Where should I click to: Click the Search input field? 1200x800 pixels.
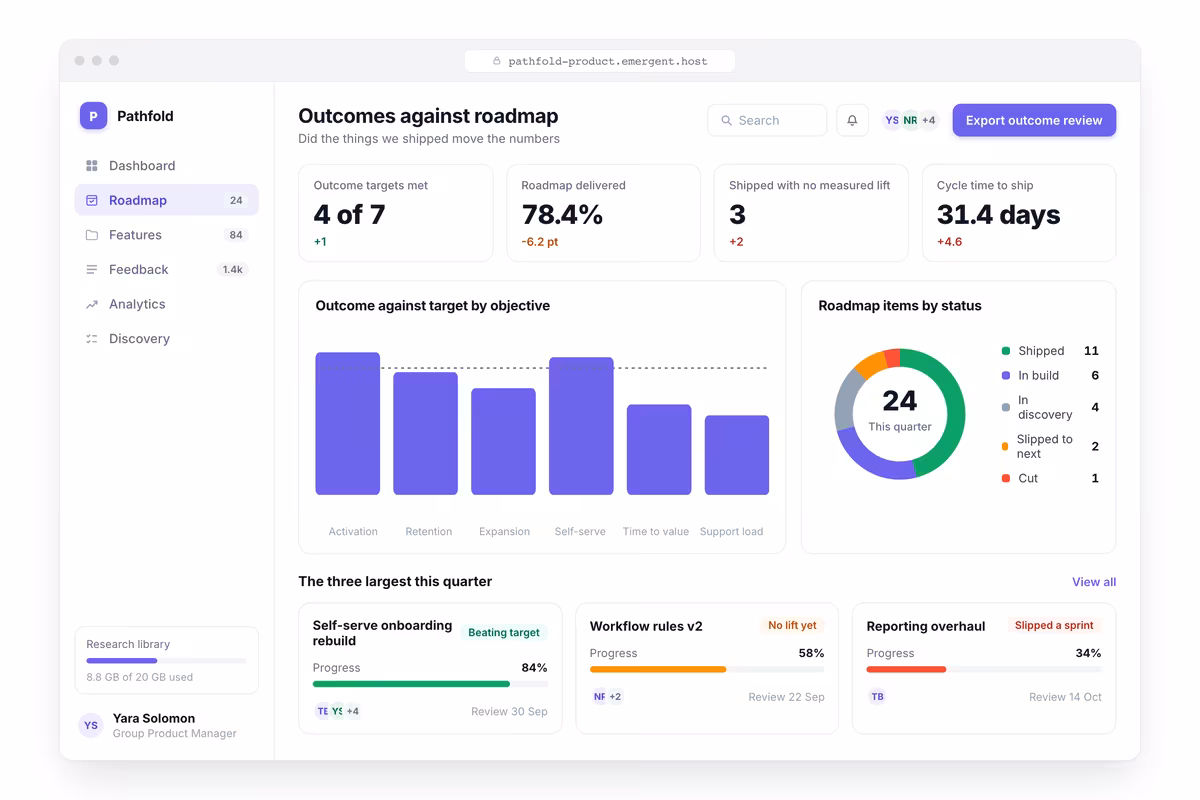pyautogui.click(x=767, y=120)
